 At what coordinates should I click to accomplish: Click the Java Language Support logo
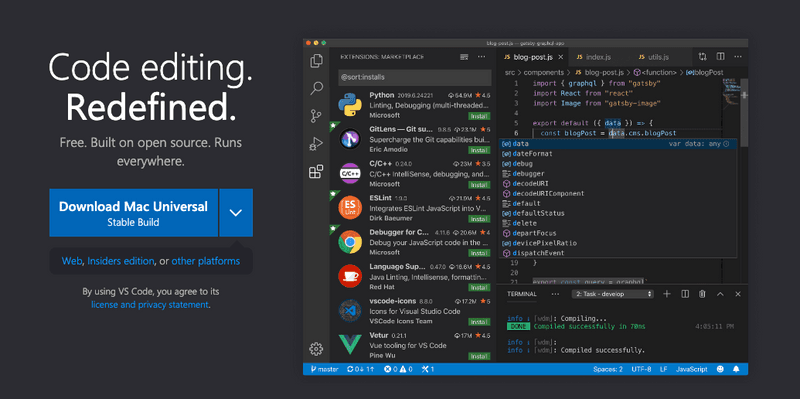pyautogui.click(x=350, y=276)
